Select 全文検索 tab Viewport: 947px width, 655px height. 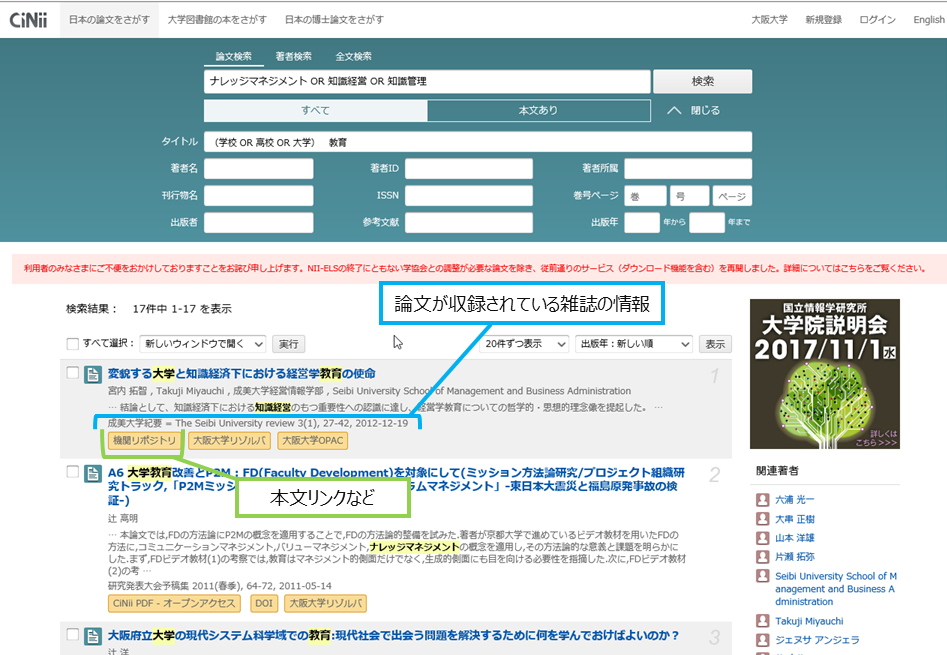tap(353, 56)
